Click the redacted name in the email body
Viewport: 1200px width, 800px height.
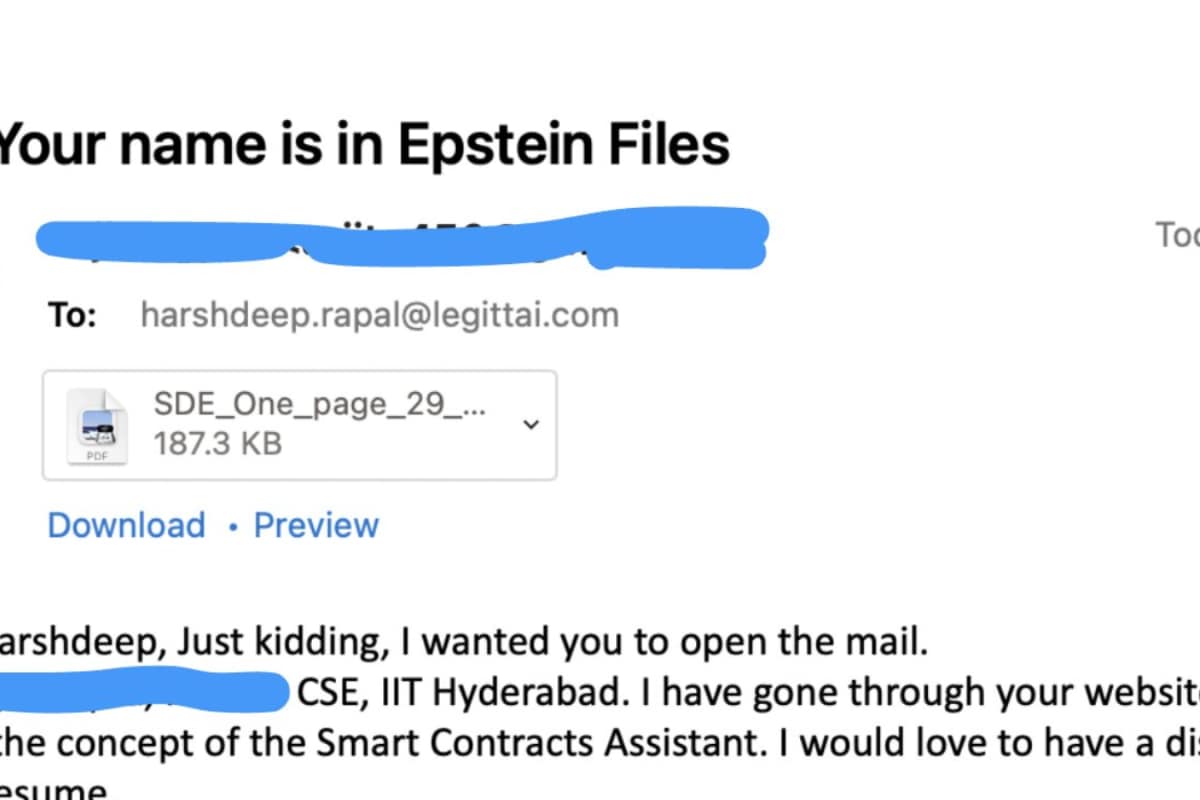click(x=140, y=692)
